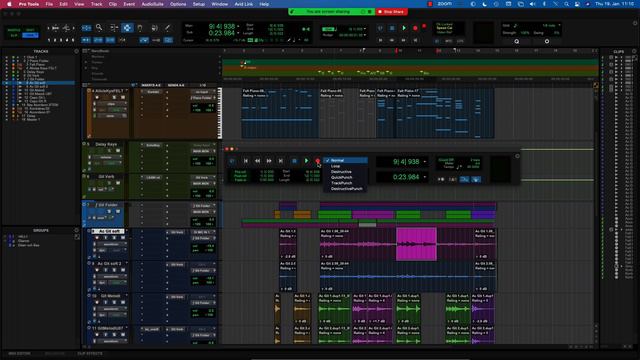Click the Tracks list options circle icon
640x360 pixels.
[x=76, y=51]
